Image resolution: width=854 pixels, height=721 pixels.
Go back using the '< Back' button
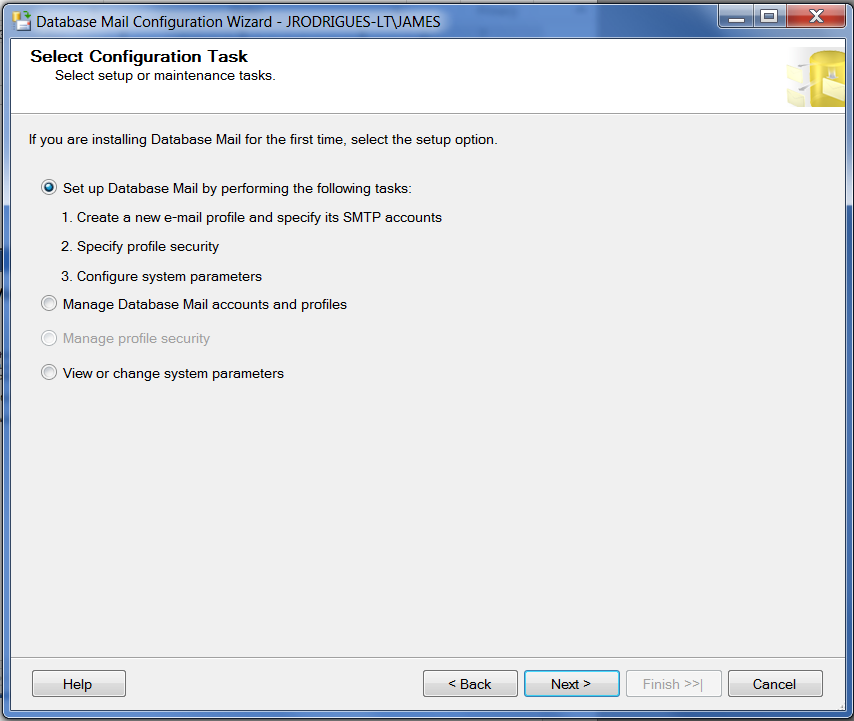(470, 684)
